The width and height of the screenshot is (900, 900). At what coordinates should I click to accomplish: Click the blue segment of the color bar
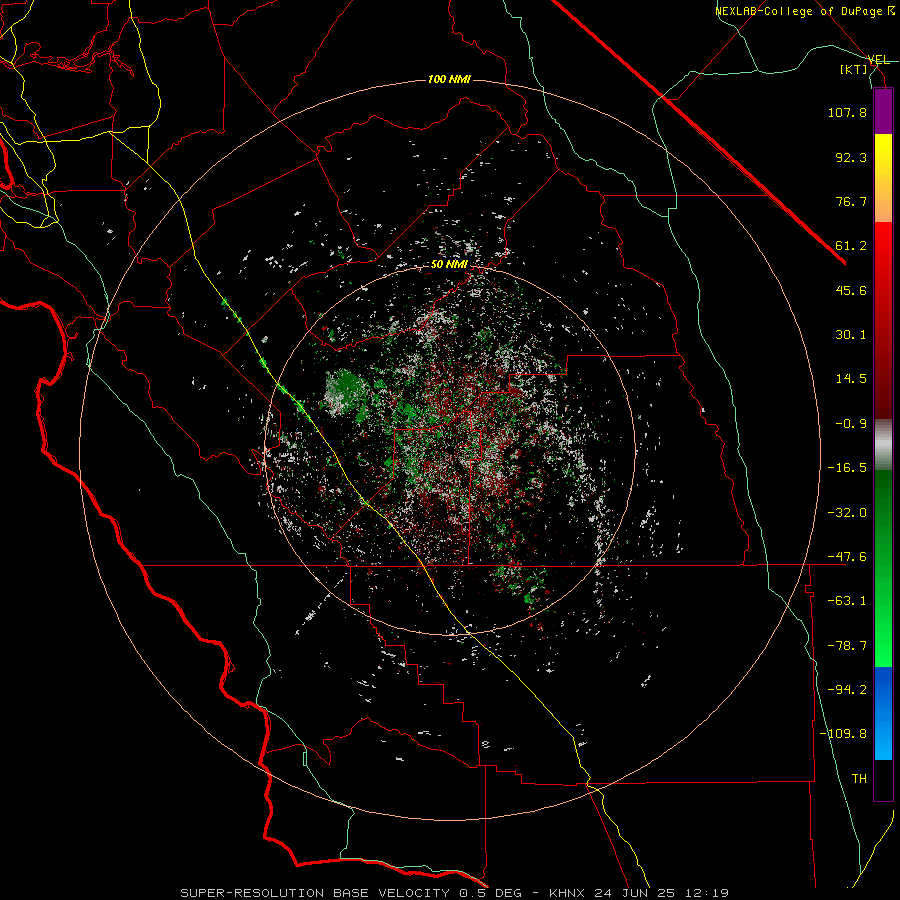coord(883,713)
